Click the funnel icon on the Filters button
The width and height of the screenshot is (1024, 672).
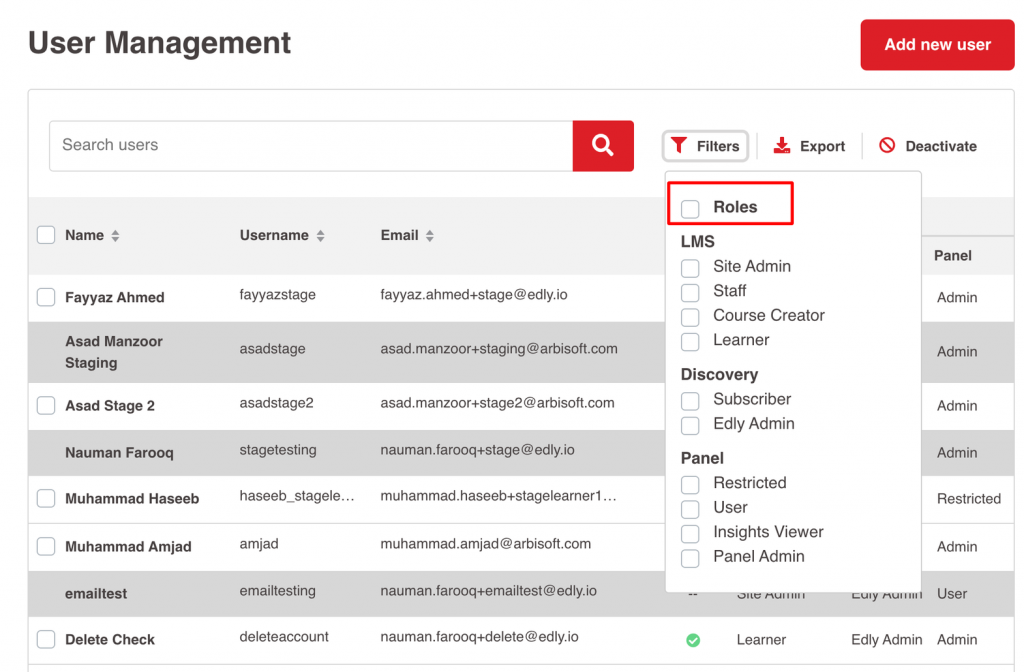(x=680, y=146)
